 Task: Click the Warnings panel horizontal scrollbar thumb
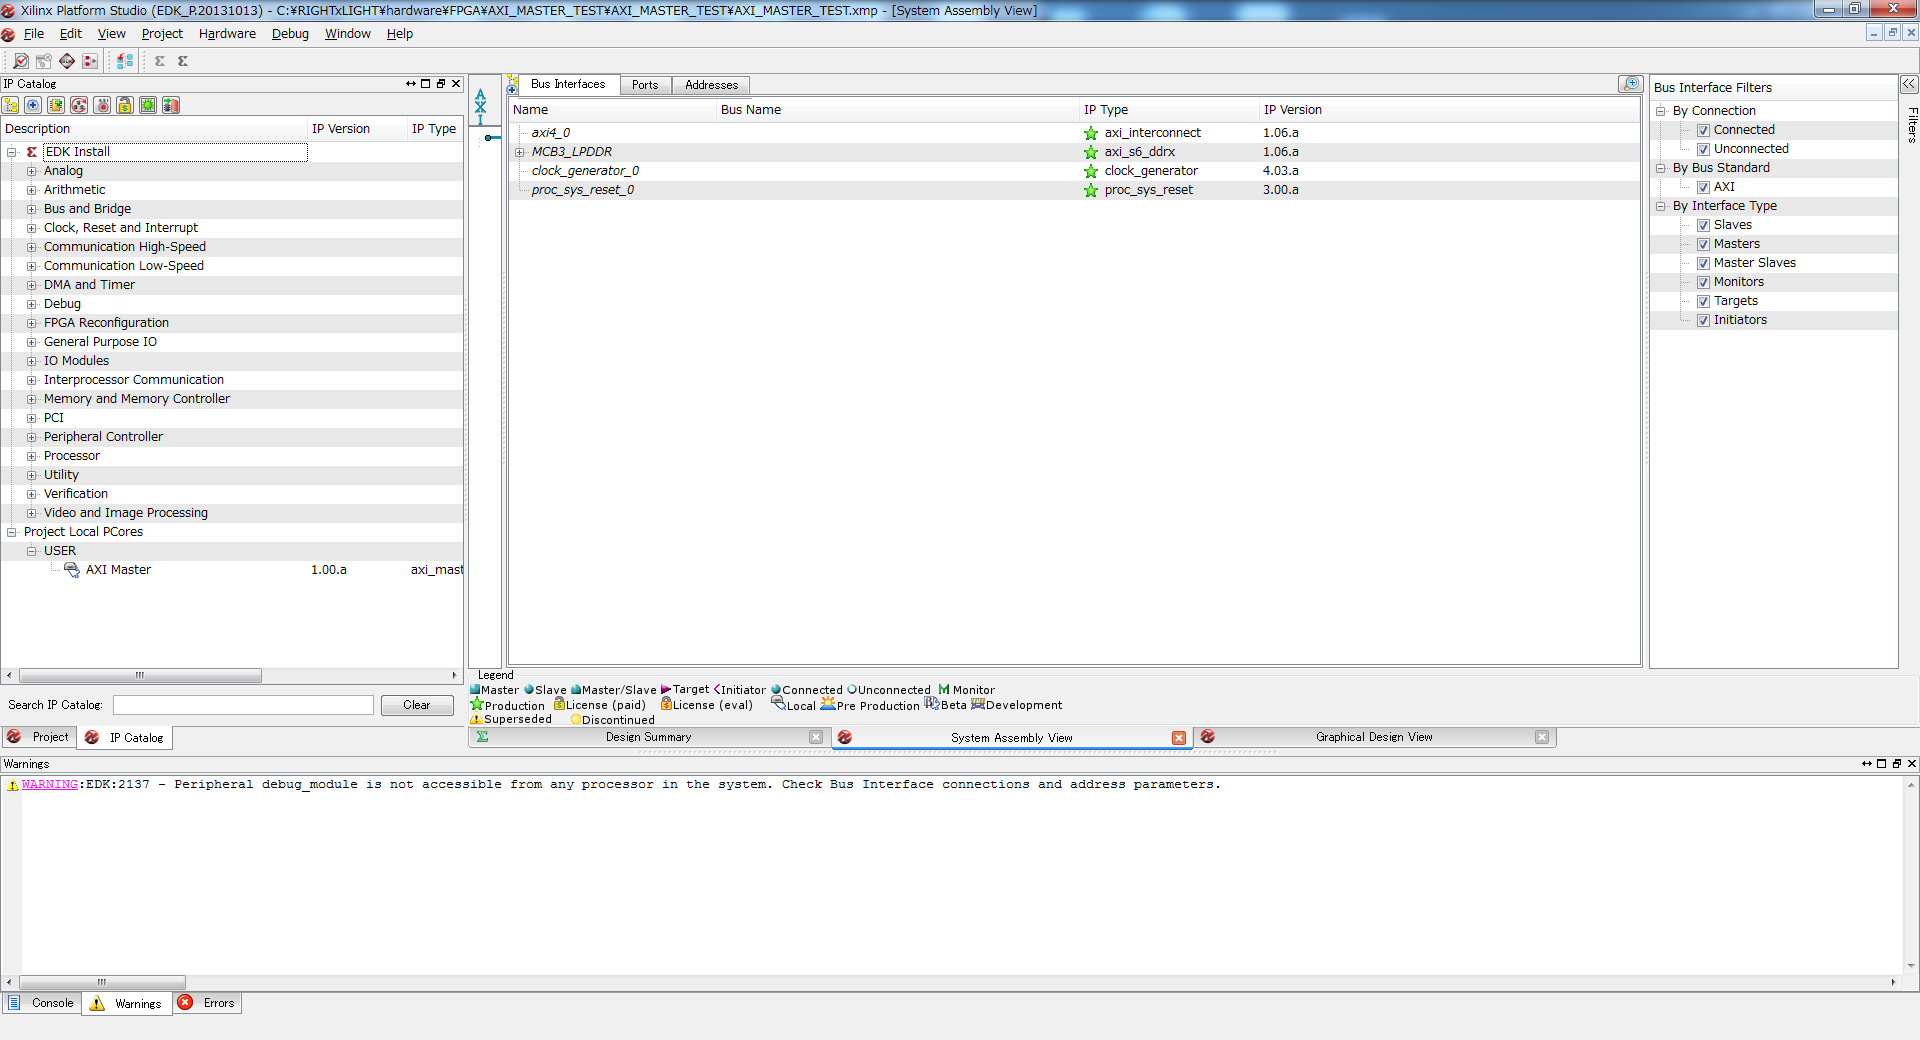[102, 983]
